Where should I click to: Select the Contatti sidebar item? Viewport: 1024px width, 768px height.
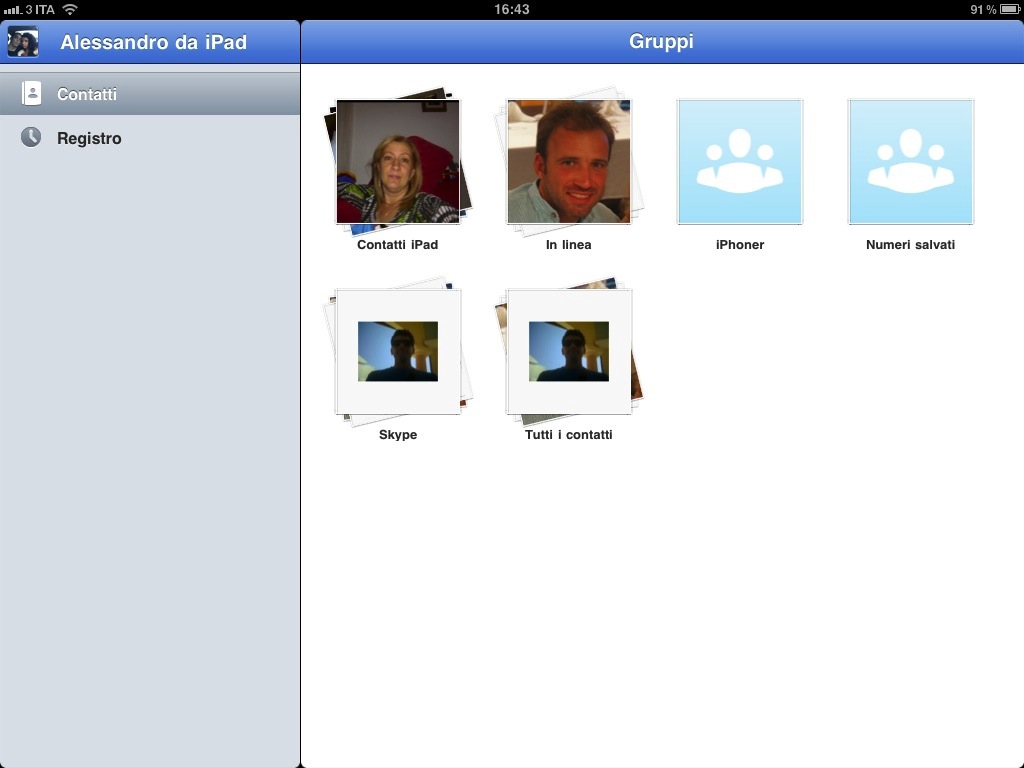click(150, 93)
